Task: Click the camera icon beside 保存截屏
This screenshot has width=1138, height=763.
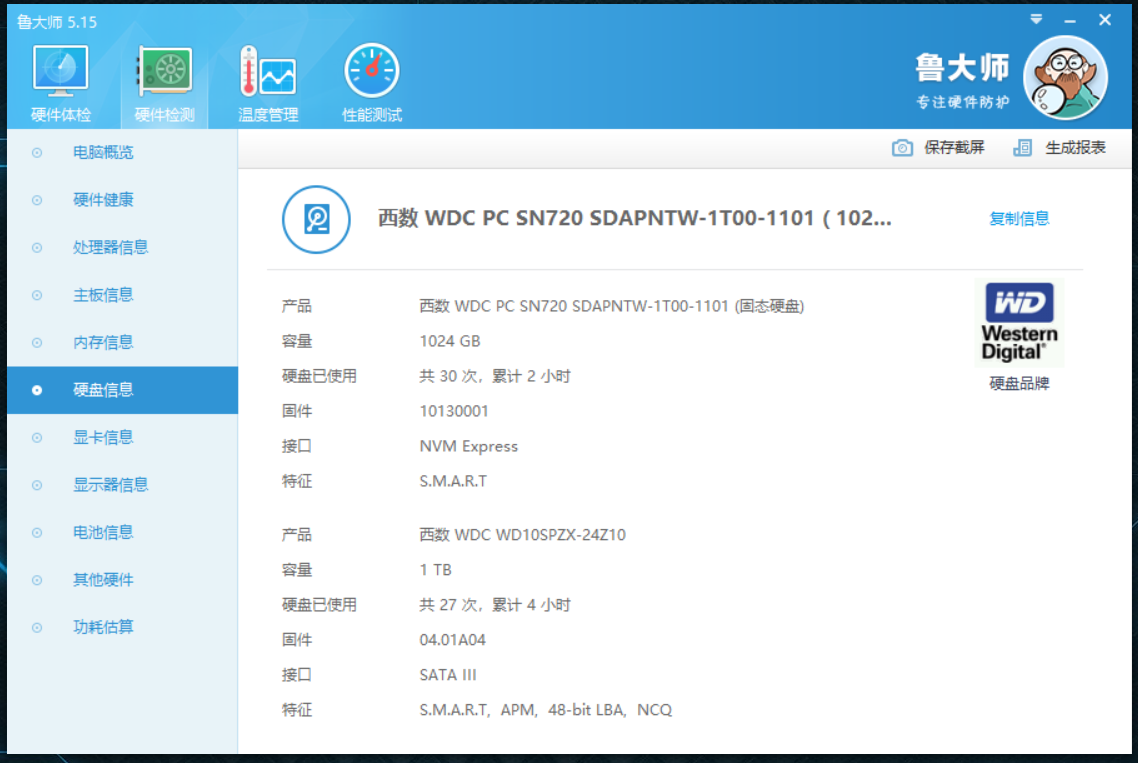Action: click(x=902, y=148)
